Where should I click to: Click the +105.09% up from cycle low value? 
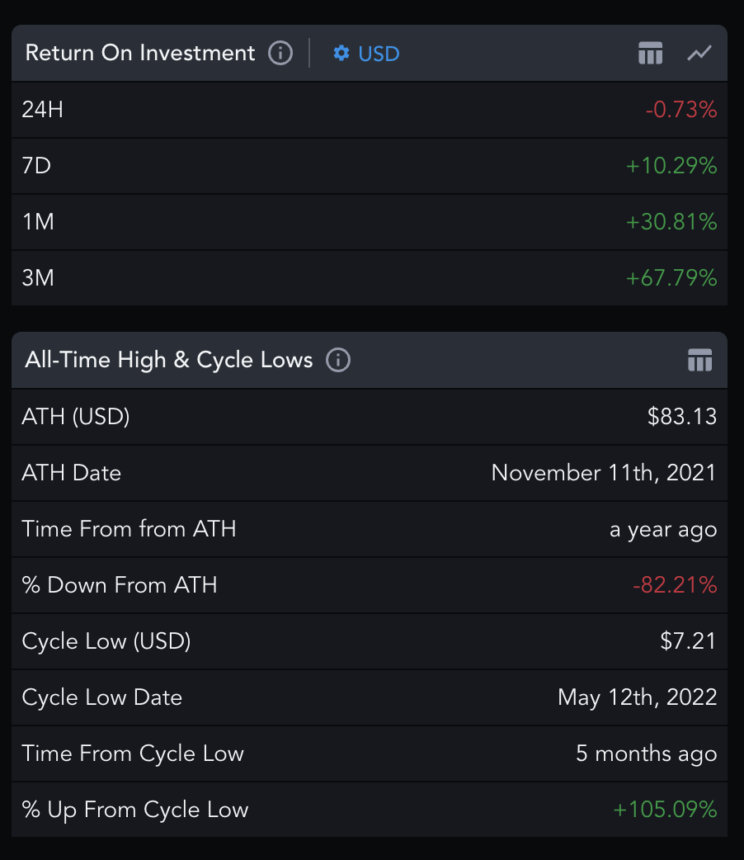665,809
